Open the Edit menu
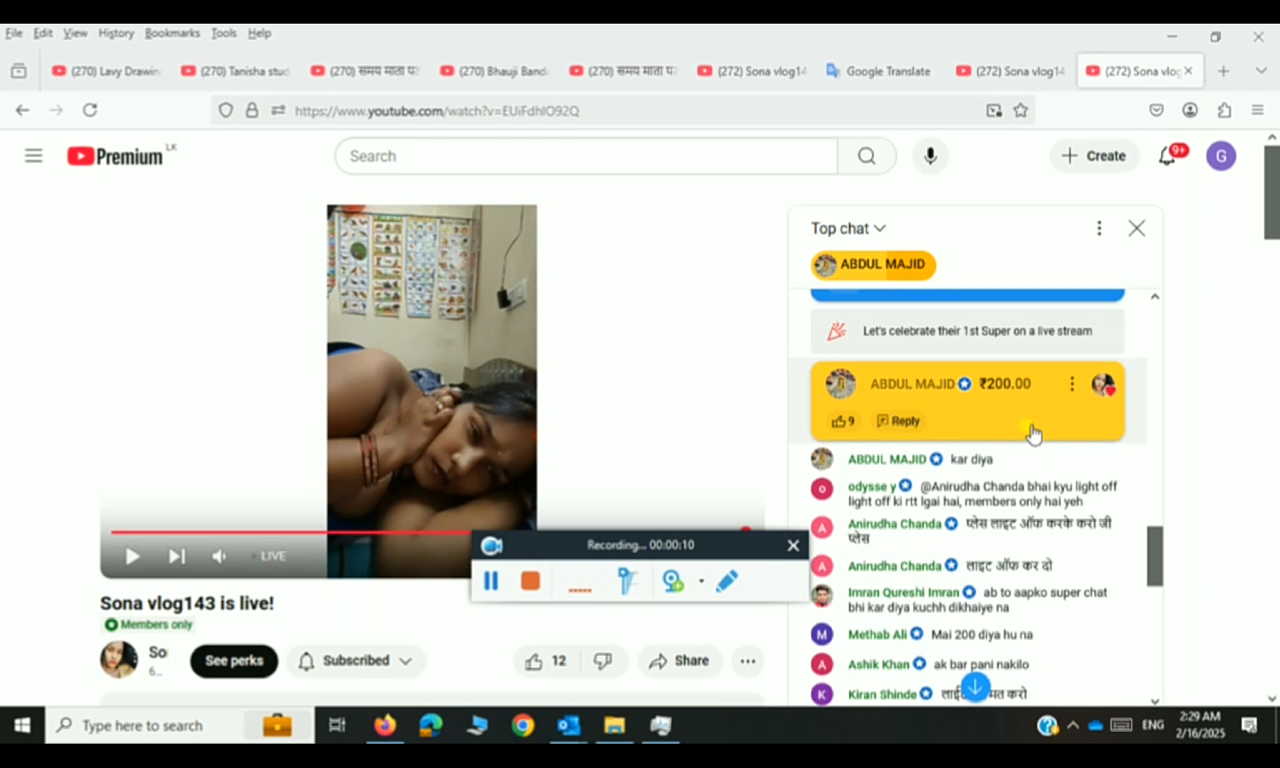The image size is (1280, 768). [43, 33]
